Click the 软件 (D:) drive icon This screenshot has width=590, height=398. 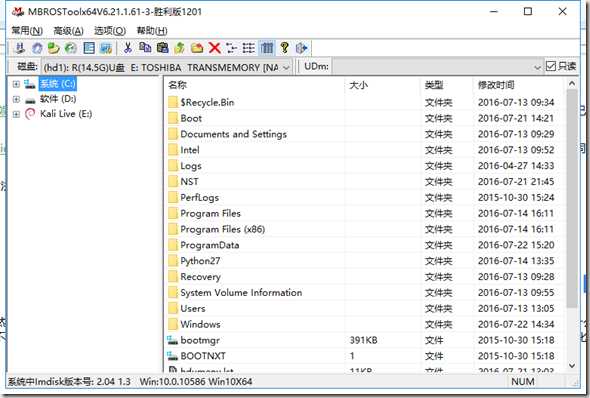click(x=30, y=100)
